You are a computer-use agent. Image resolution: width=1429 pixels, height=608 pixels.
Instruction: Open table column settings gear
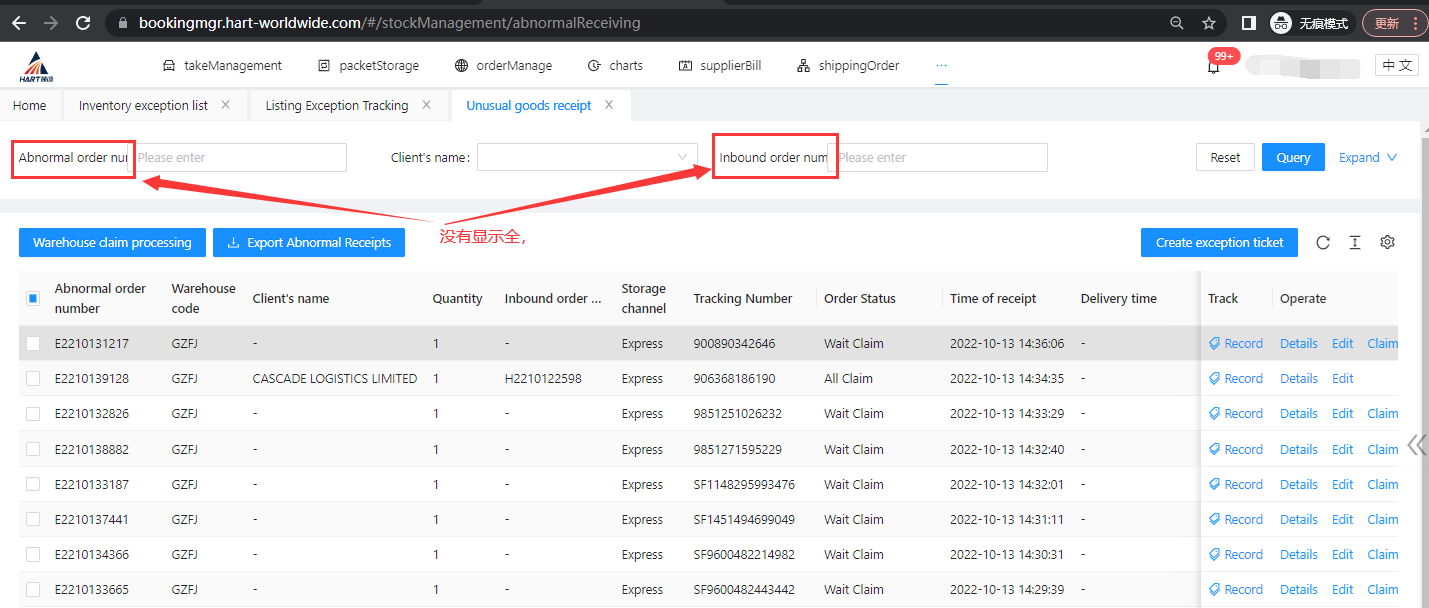tap(1387, 242)
